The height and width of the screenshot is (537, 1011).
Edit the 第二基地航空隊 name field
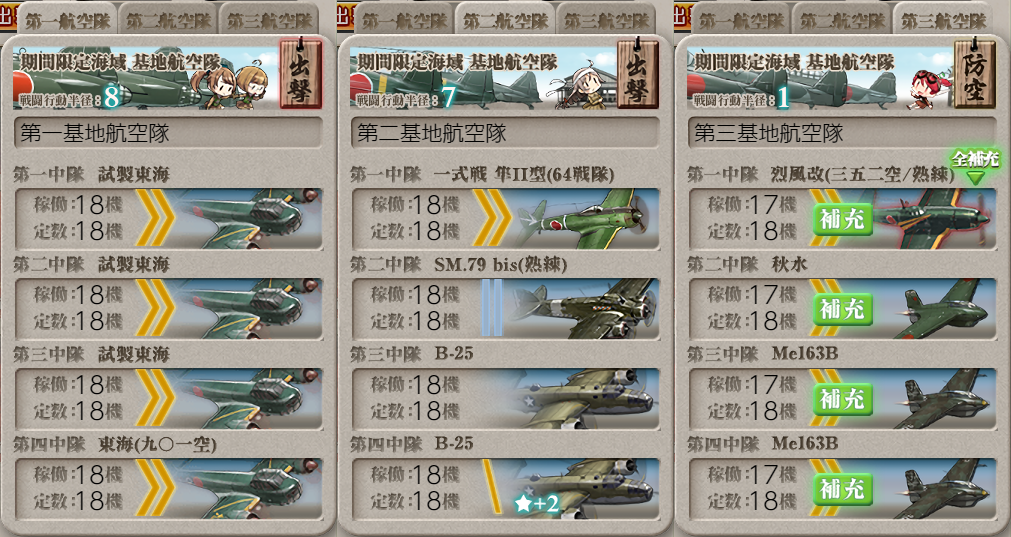point(506,133)
